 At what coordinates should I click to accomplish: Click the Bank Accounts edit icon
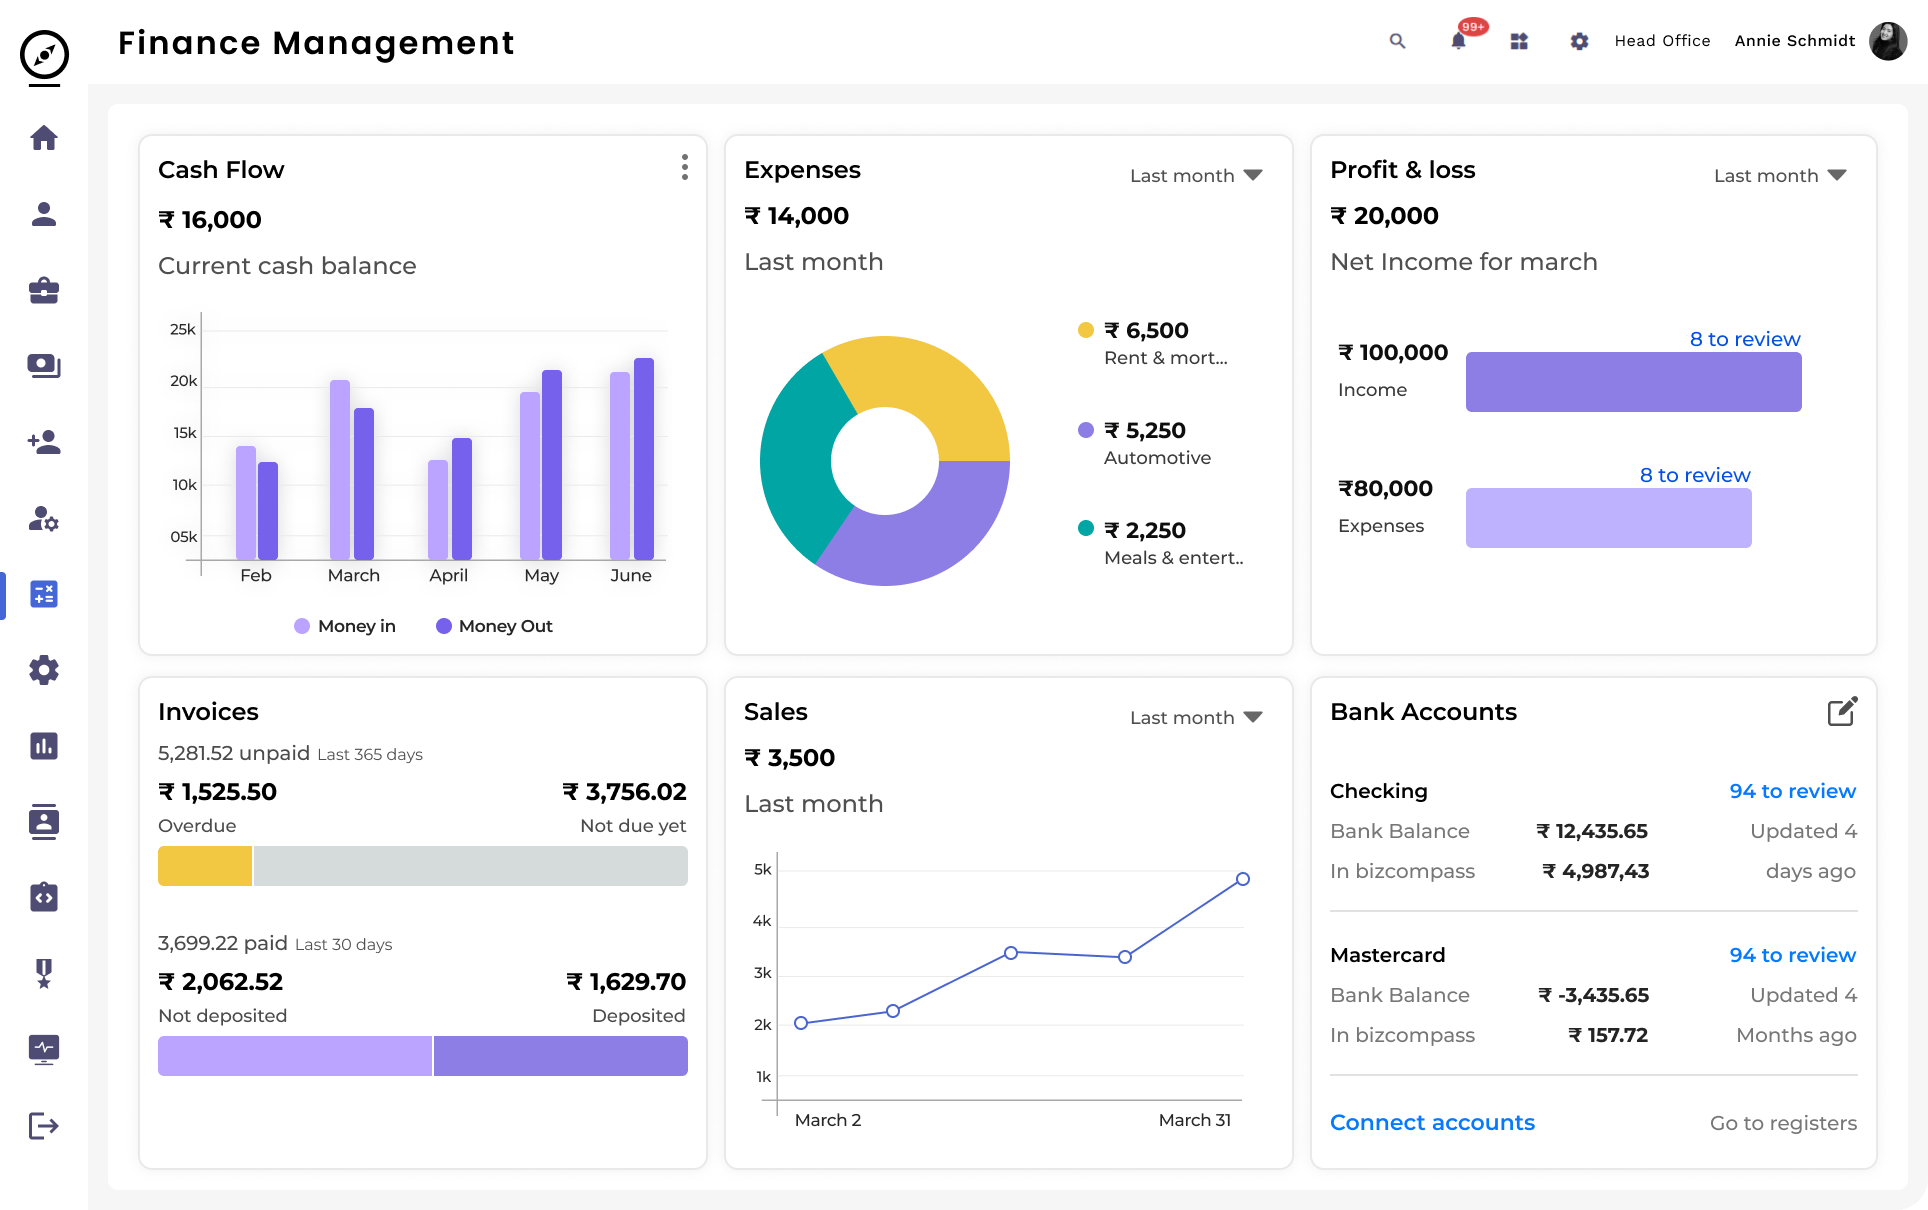1842,711
